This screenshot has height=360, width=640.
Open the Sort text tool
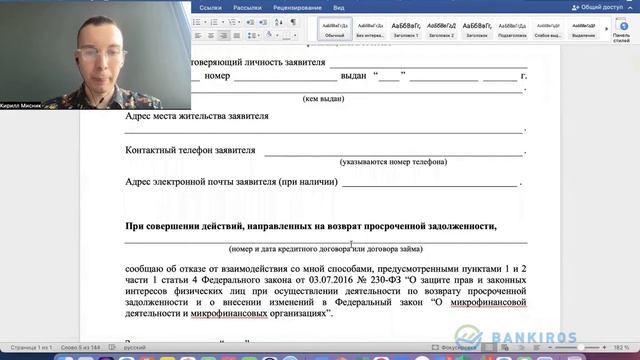tap(278, 22)
